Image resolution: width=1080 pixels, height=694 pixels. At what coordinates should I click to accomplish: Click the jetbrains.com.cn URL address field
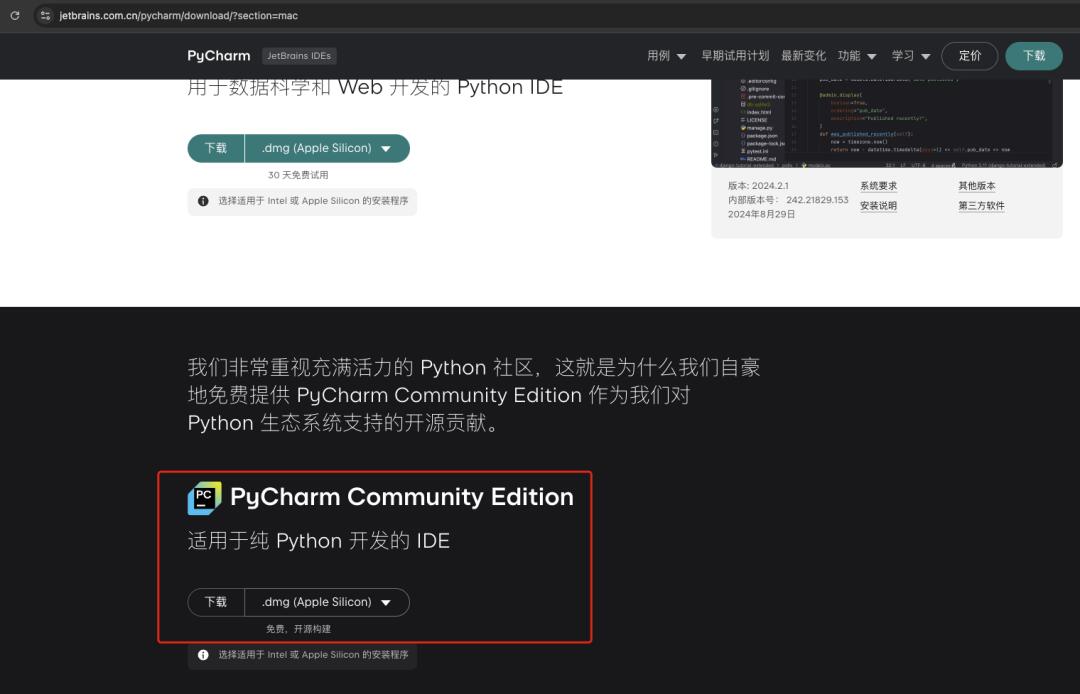click(178, 15)
